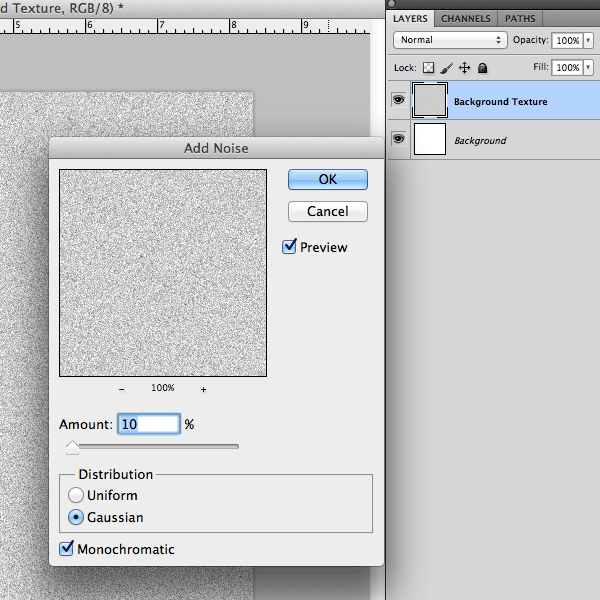Zoom in the noise preview with plus
Viewport: 600px width, 600px height.
pos(203,389)
